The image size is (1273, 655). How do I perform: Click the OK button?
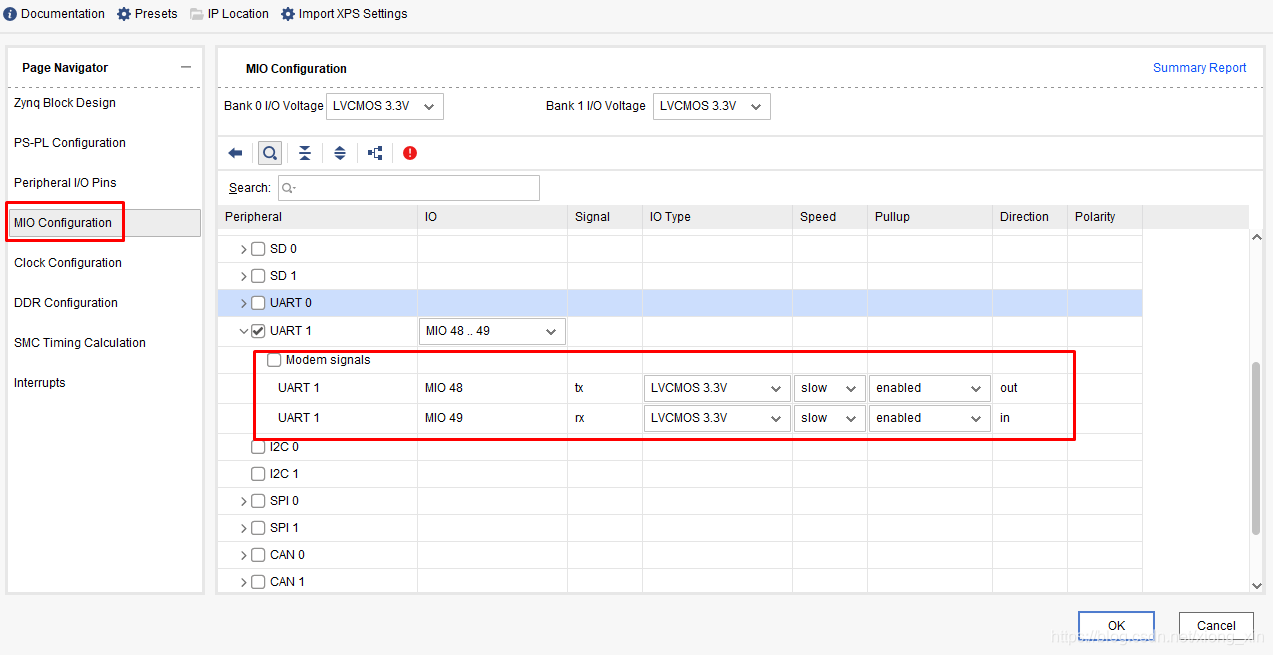[x=1116, y=626]
